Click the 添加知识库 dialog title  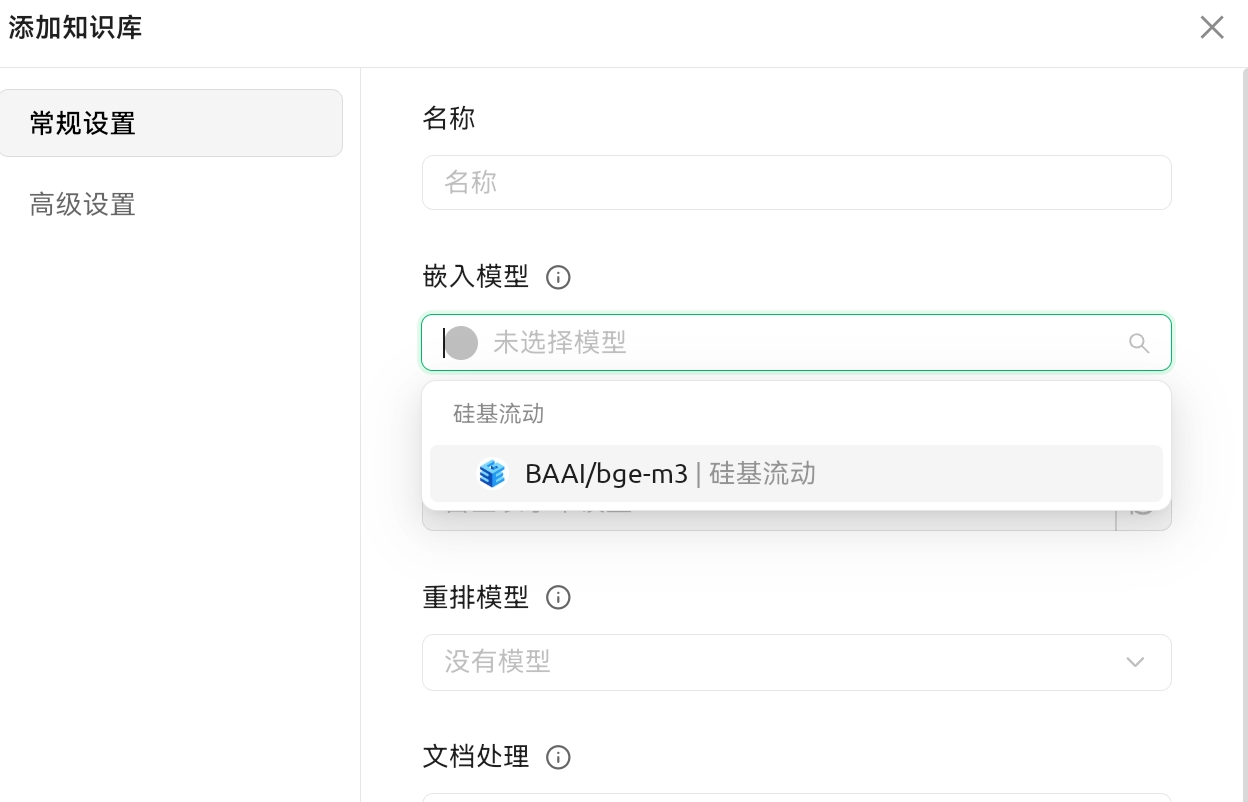coord(75,28)
